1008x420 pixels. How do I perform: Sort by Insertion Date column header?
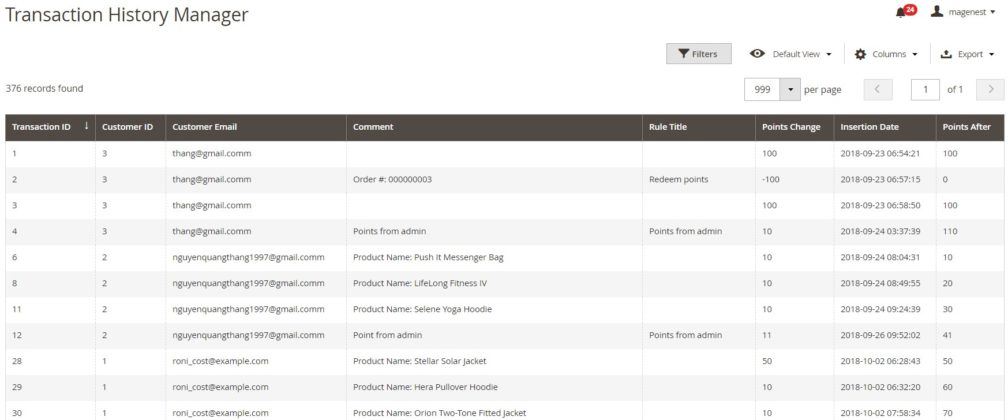tap(869, 127)
